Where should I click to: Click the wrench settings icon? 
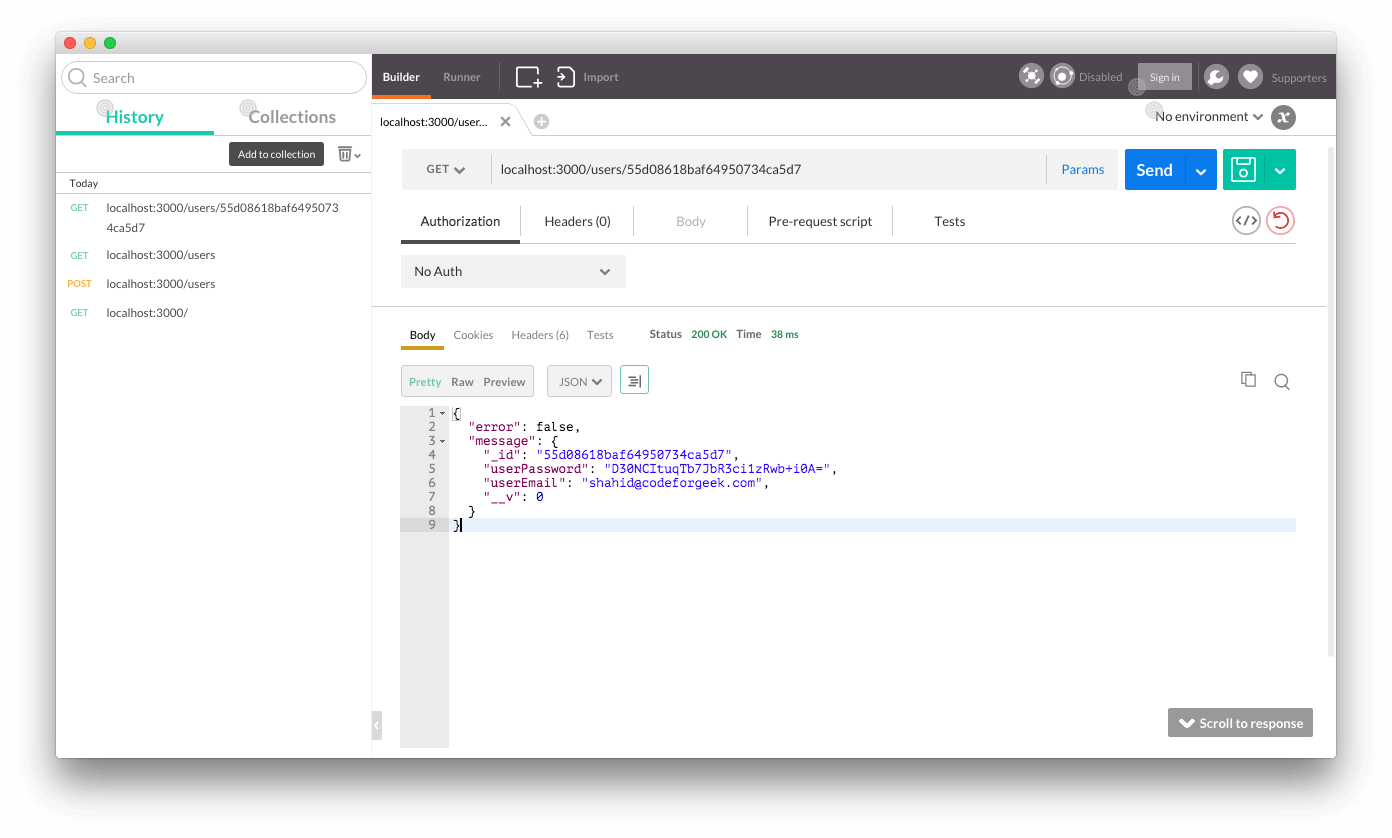point(1215,77)
